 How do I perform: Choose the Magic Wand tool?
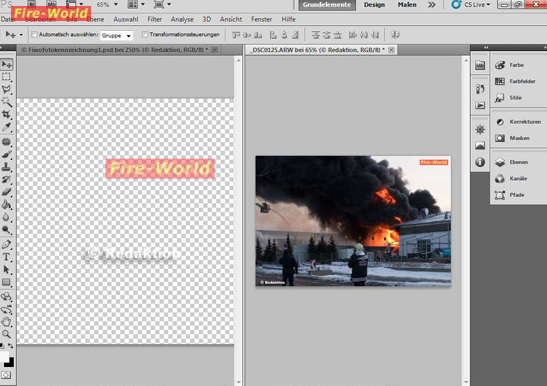(x=6, y=102)
